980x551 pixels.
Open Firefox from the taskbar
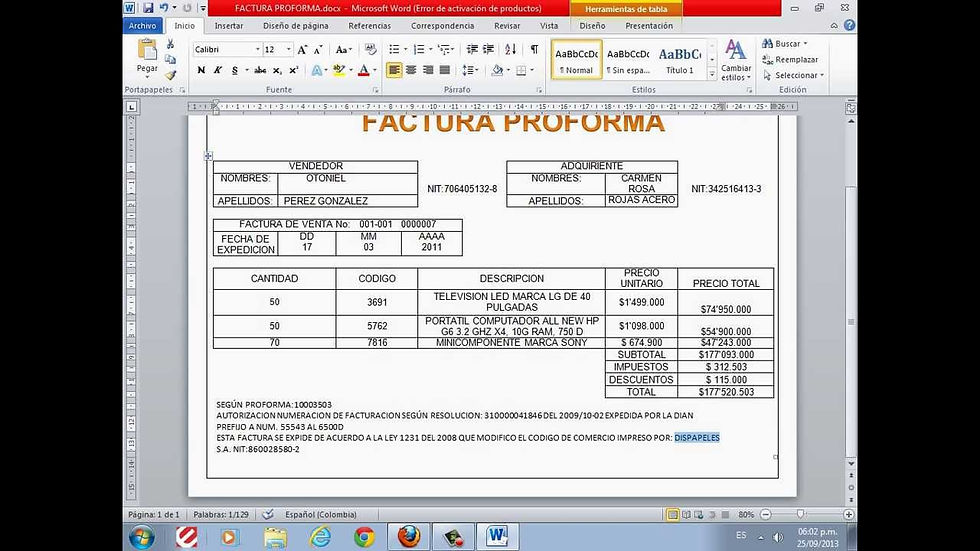click(x=409, y=537)
